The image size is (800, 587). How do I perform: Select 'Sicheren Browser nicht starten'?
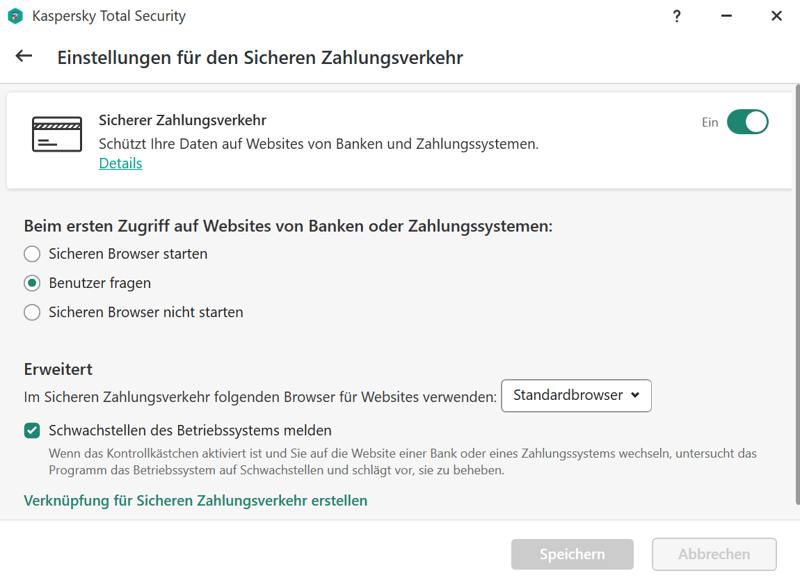(x=32, y=312)
